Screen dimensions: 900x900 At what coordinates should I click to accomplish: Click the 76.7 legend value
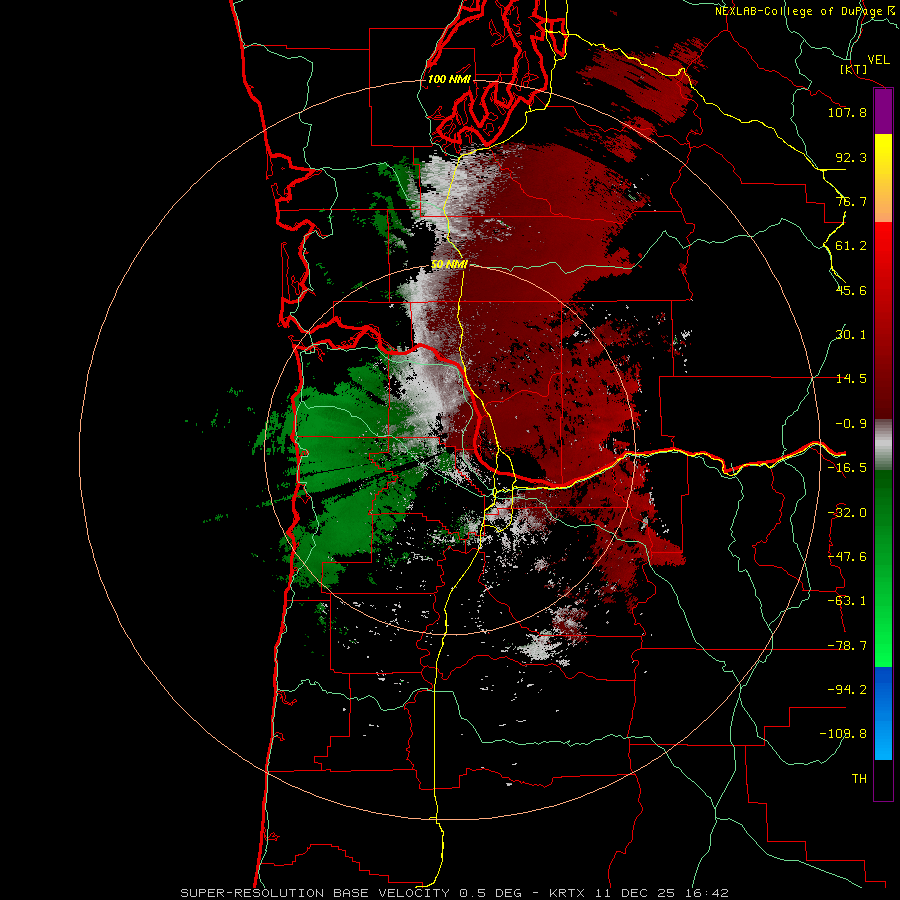pyautogui.click(x=851, y=201)
